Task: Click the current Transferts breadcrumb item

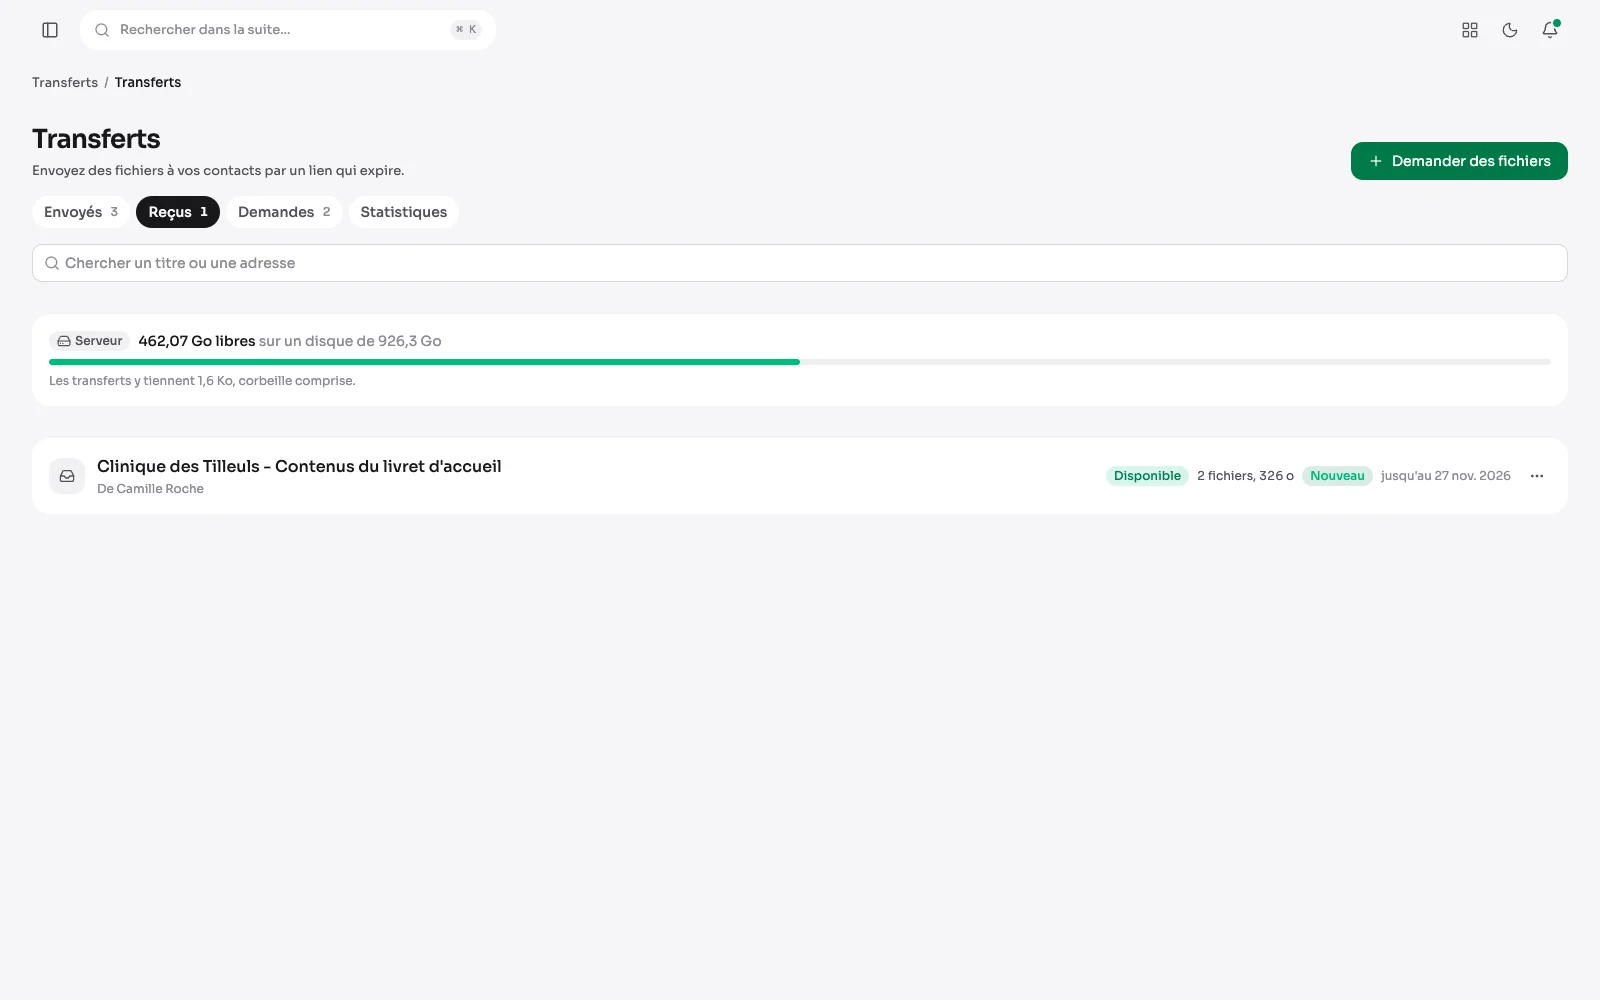Action: coord(148,82)
